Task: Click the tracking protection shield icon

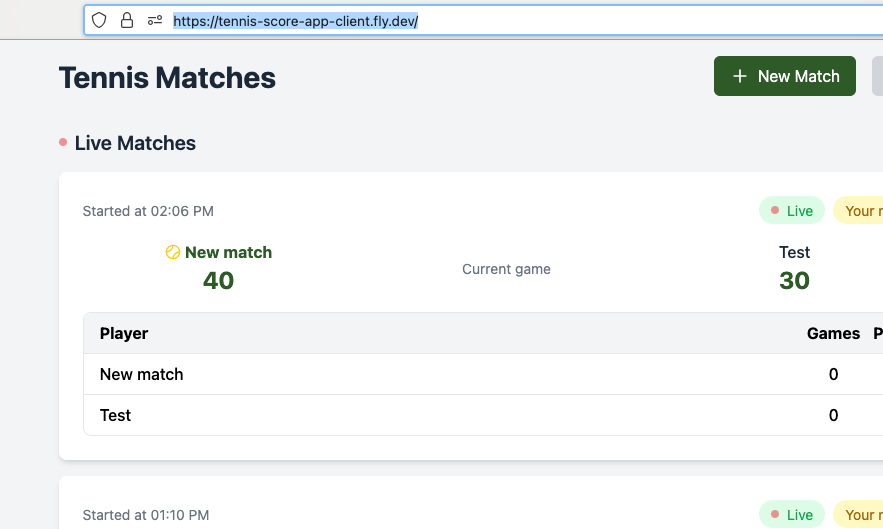Action: tap(99, 20)
